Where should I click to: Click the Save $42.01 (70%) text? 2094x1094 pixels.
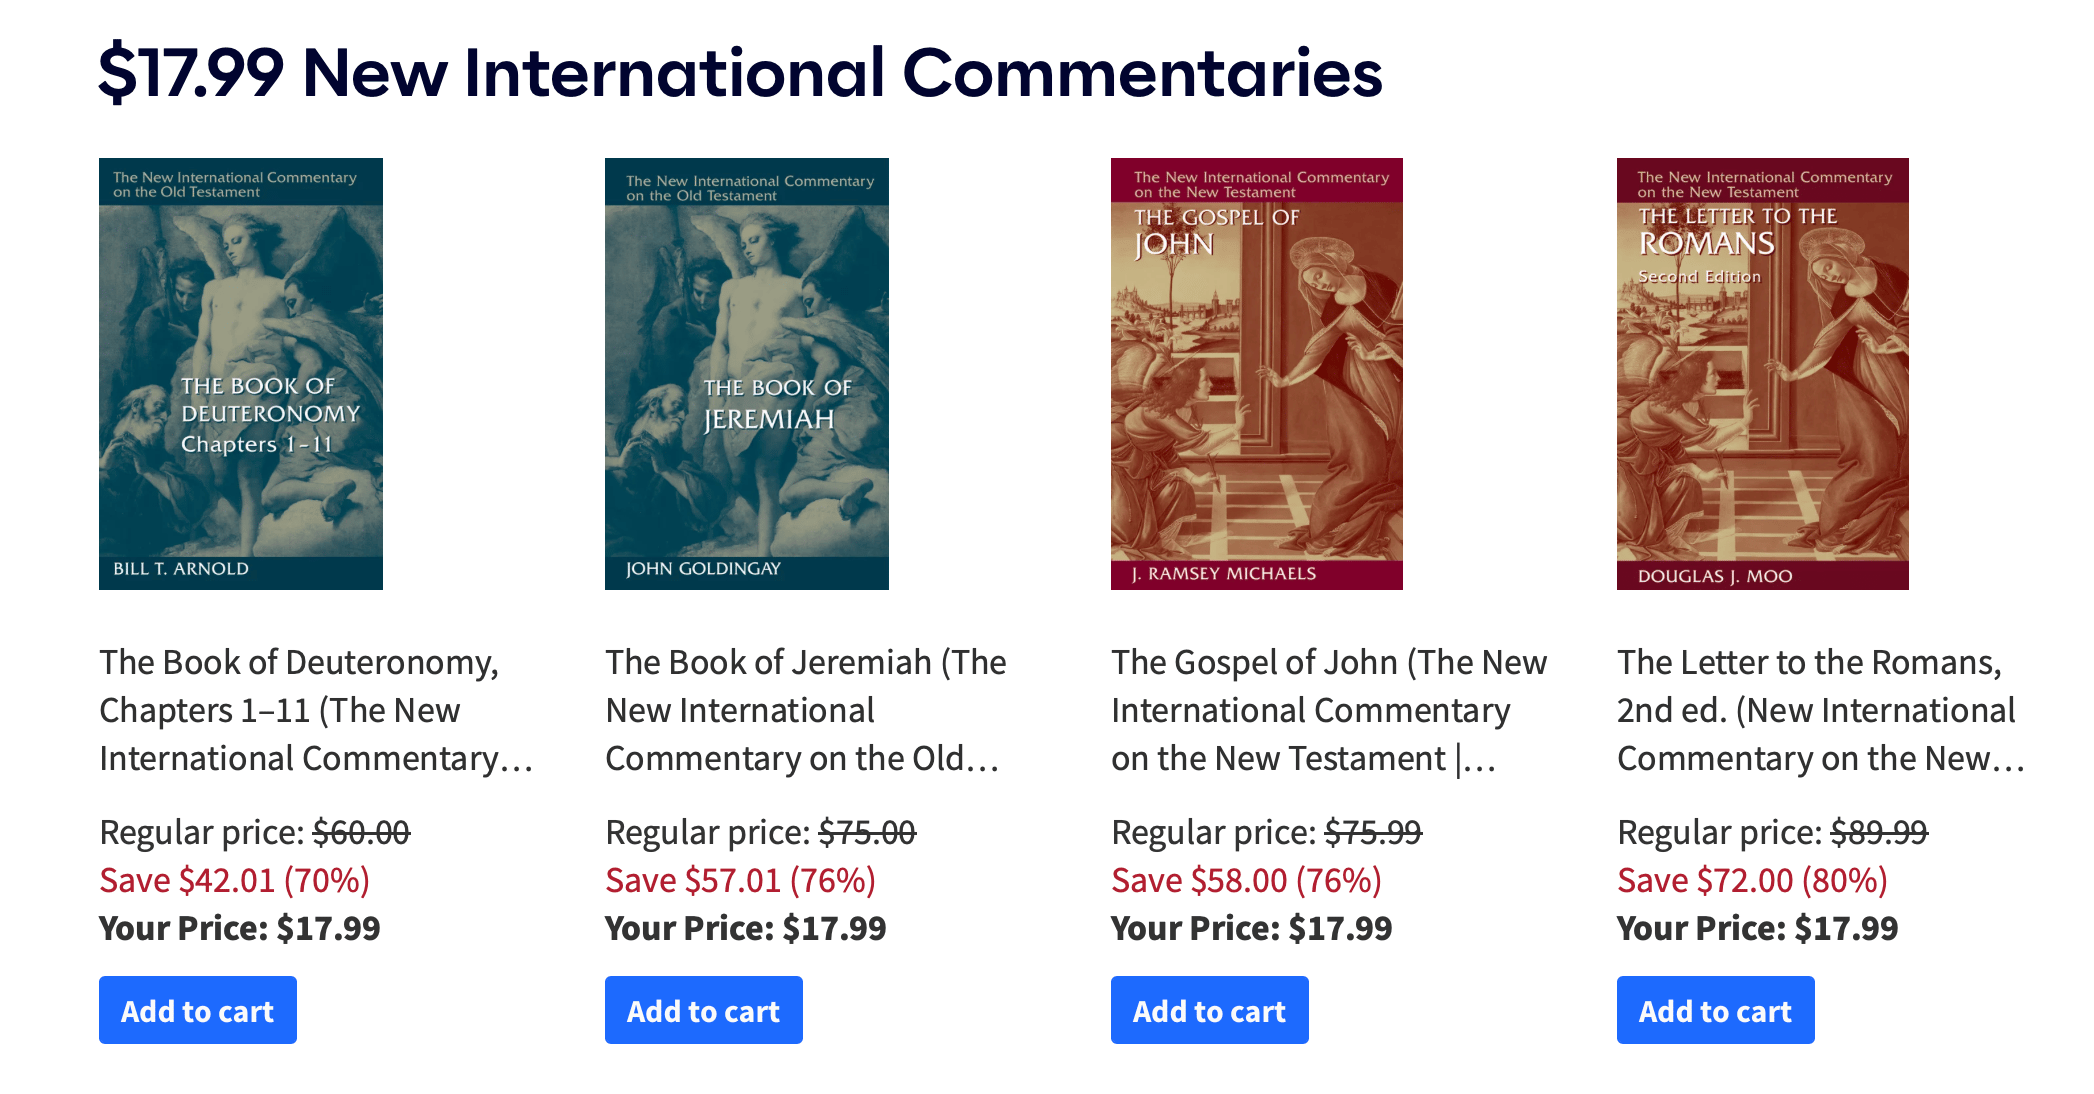click(234, 880)
